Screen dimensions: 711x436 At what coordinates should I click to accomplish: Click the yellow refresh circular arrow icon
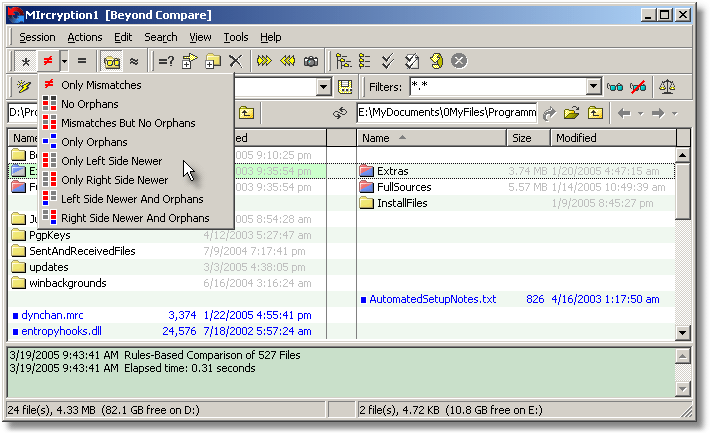[436, 61]
